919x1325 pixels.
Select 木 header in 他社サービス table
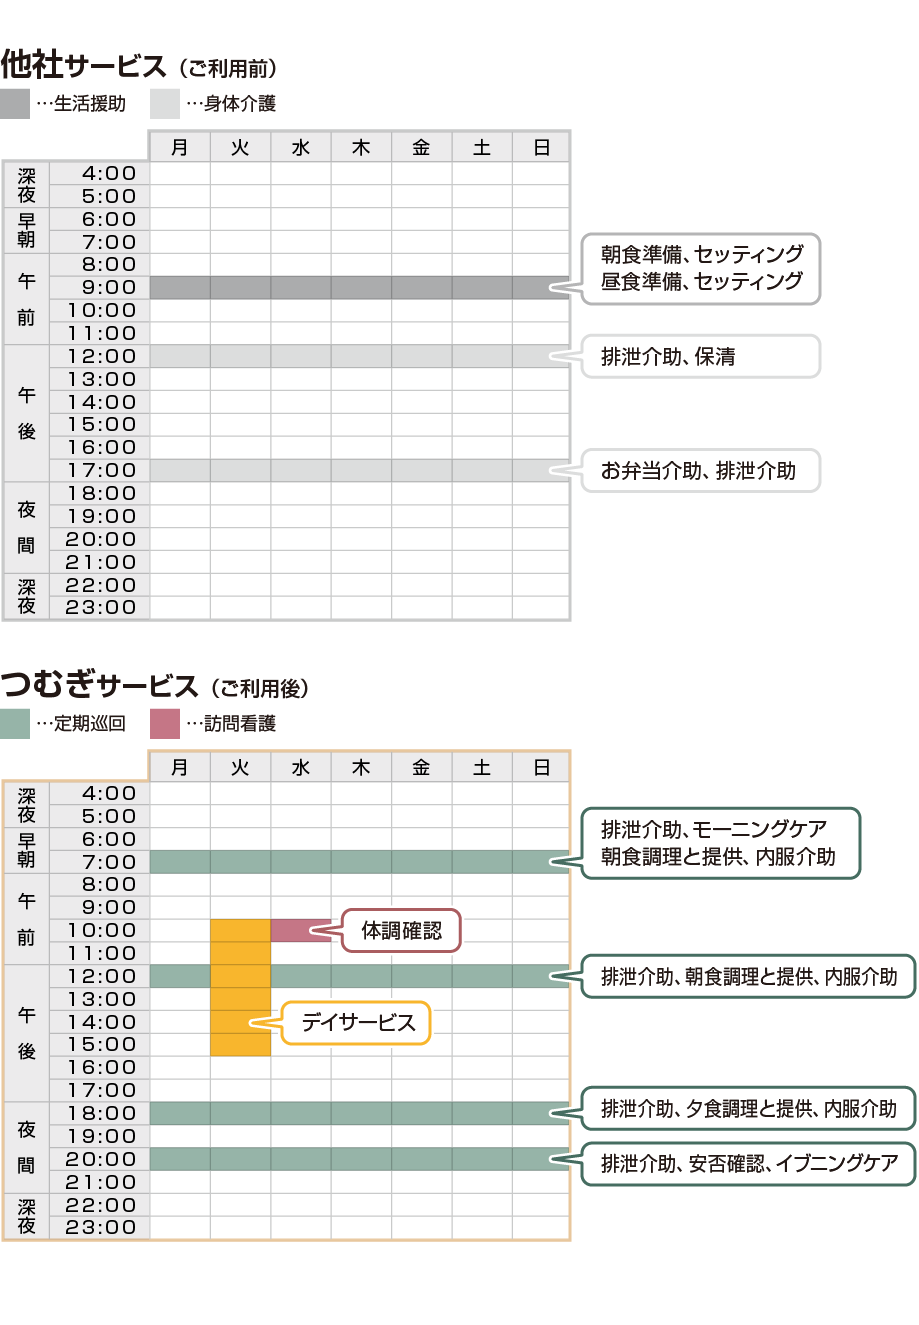click(361, 147)
